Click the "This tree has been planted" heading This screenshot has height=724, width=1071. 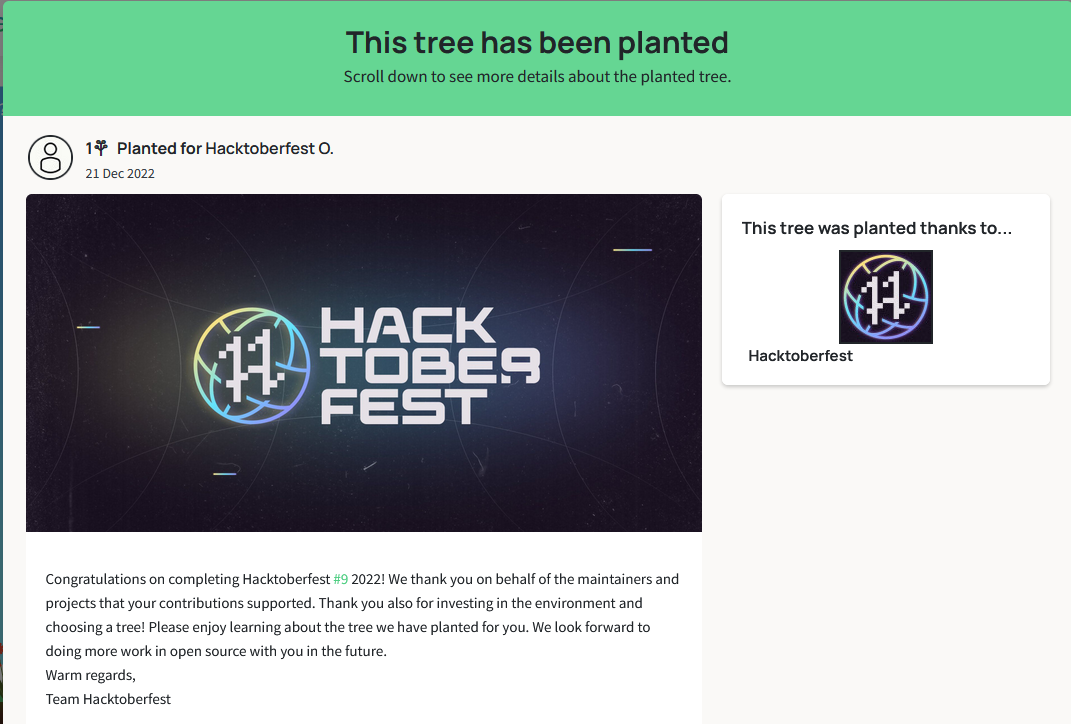(537, 43)
